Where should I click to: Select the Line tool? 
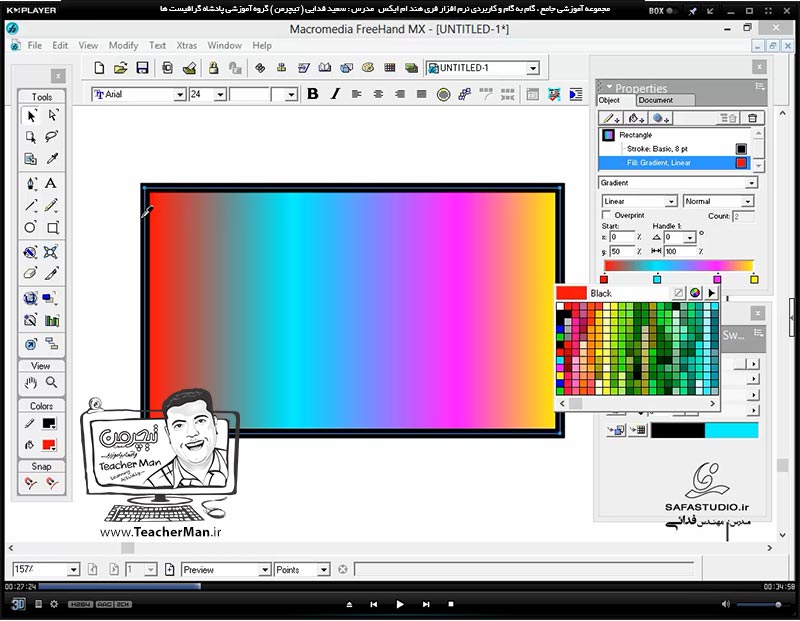point(31,206)
